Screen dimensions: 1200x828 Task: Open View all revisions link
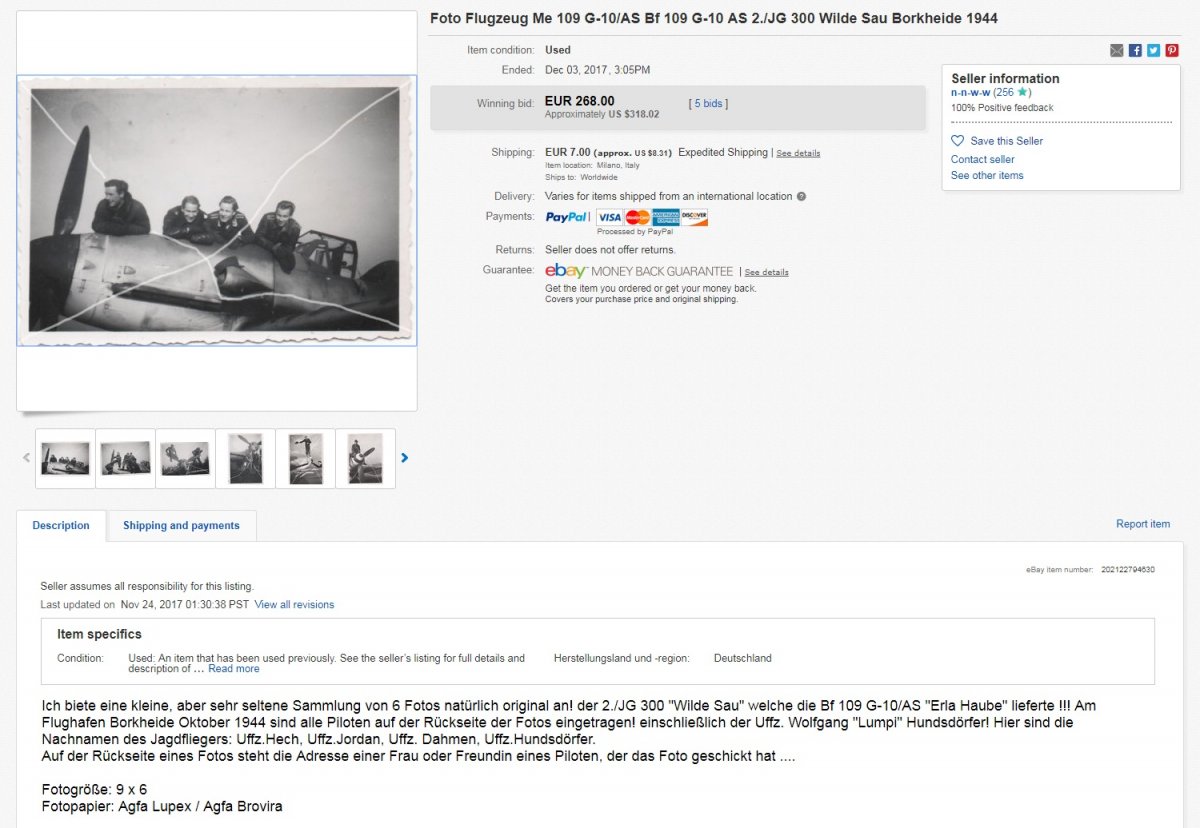point(294,605)
